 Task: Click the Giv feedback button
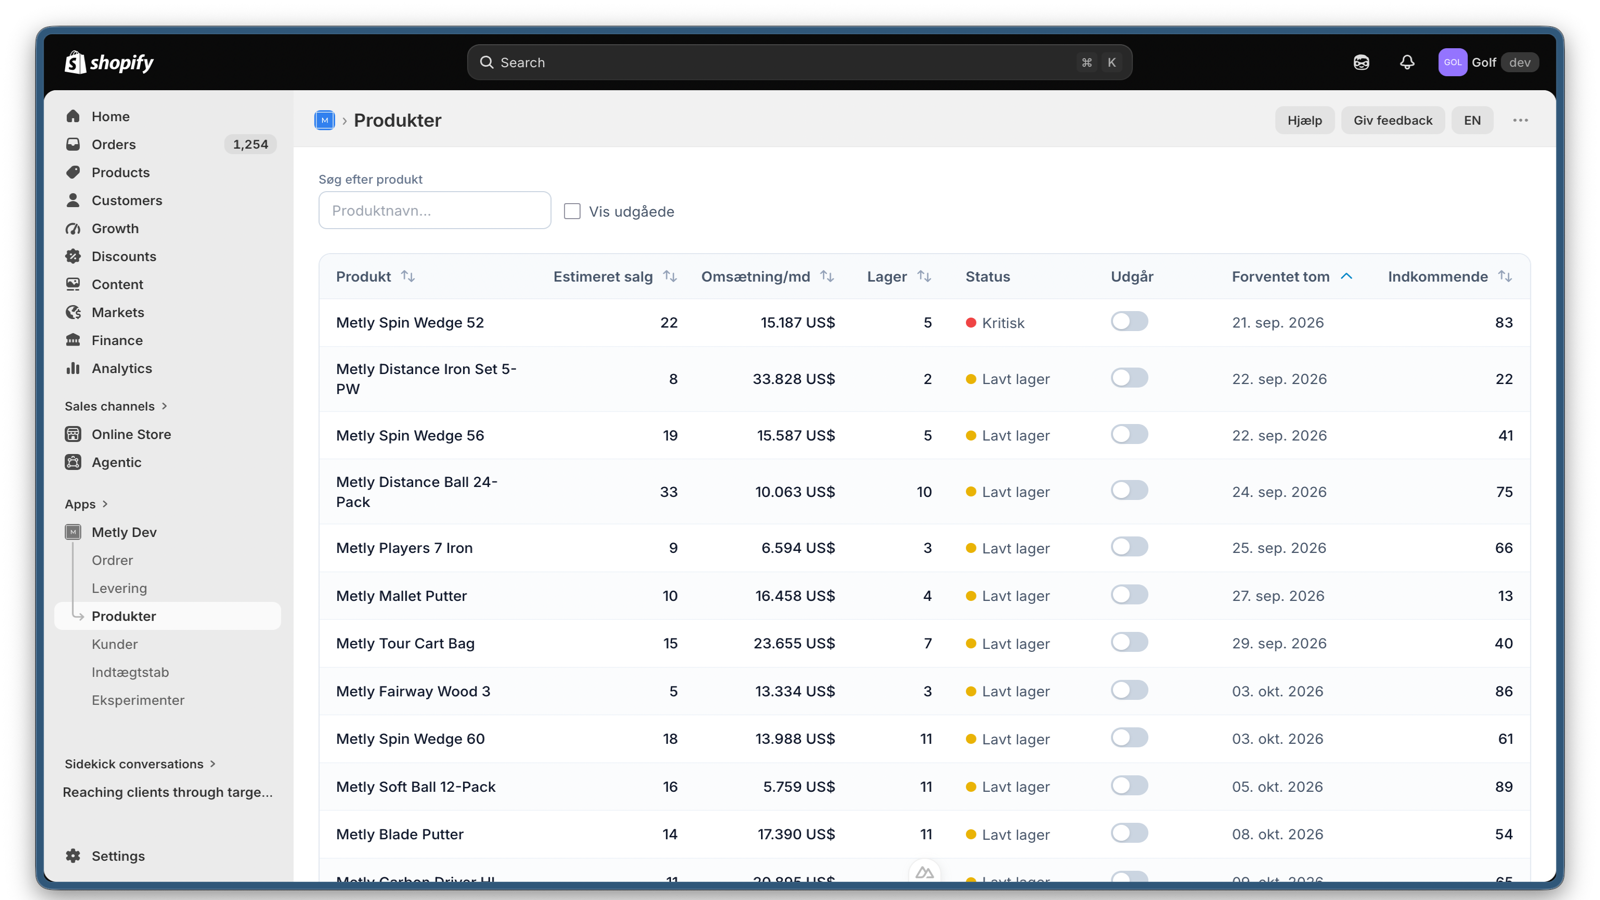click(x=1392, y=120)
